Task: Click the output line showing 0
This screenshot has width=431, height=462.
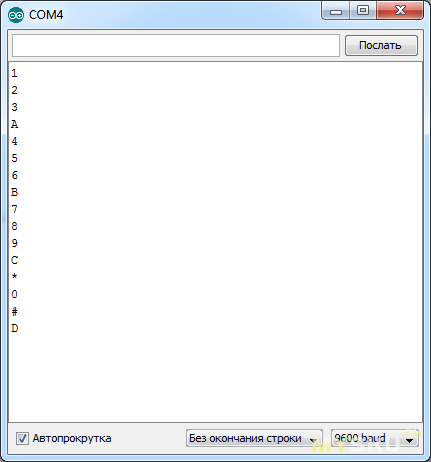Action: pyautogui.click(x=14, y=294)
